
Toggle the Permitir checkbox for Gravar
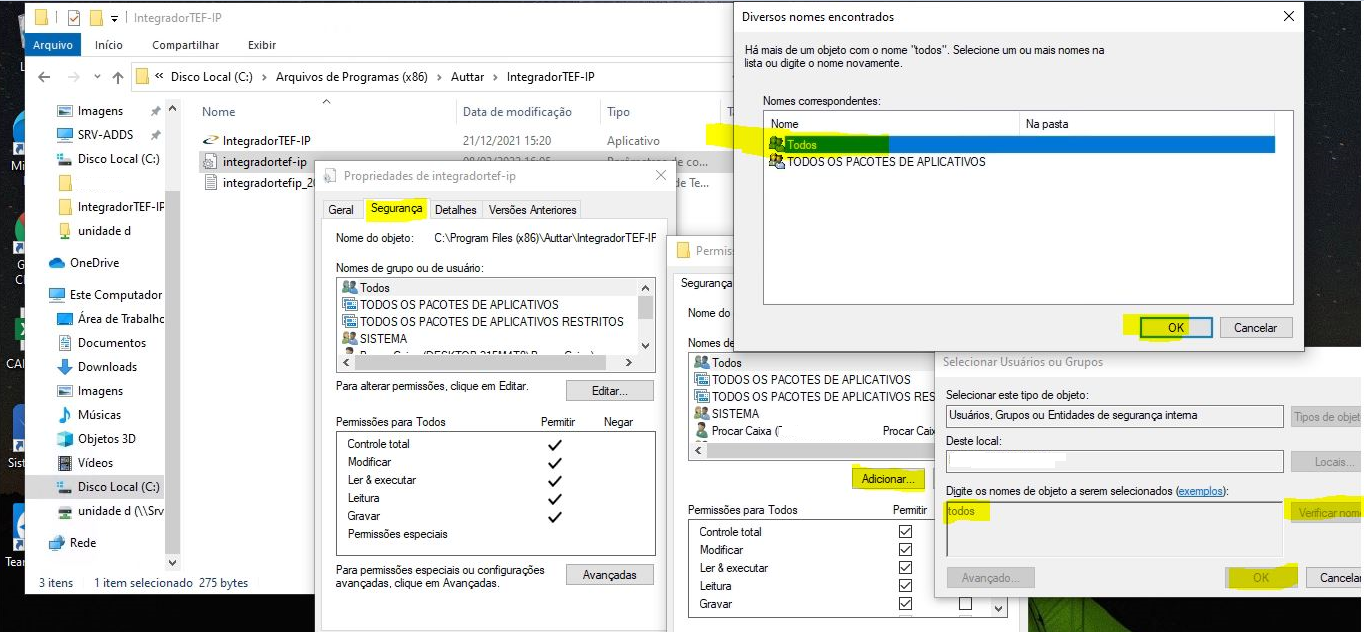click(905, 604)
